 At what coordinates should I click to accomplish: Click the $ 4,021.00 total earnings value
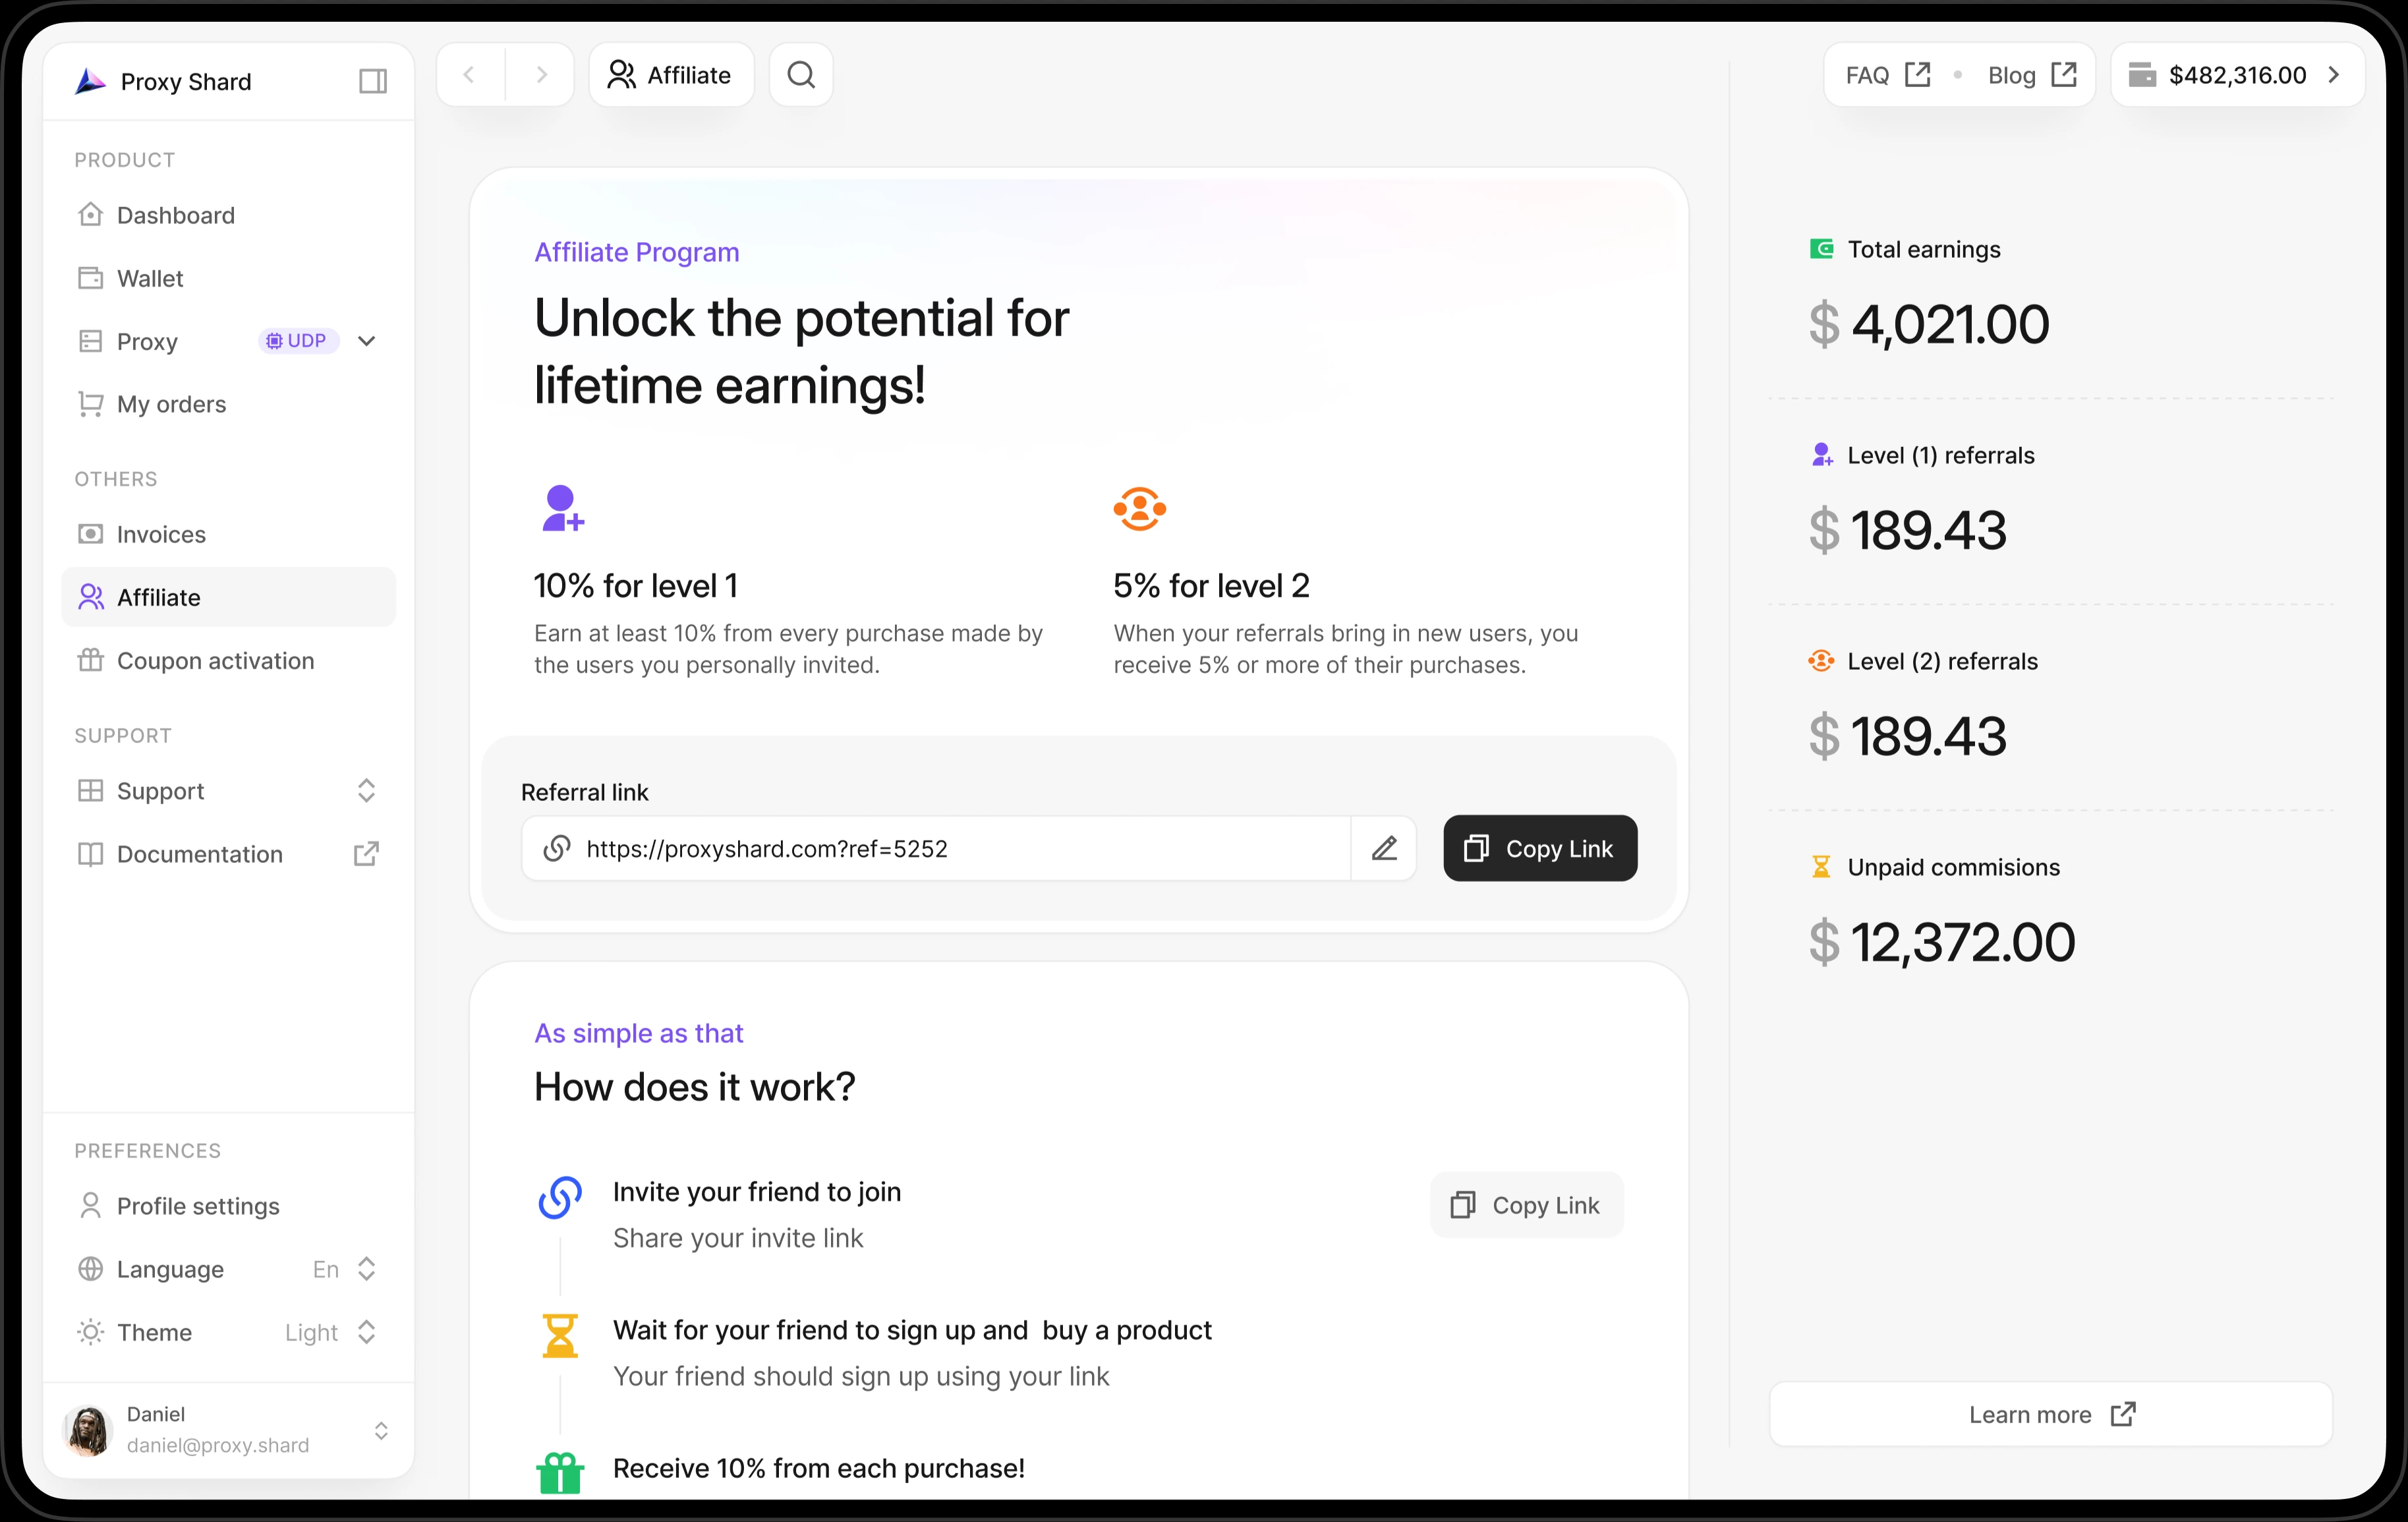(1929, 324)
